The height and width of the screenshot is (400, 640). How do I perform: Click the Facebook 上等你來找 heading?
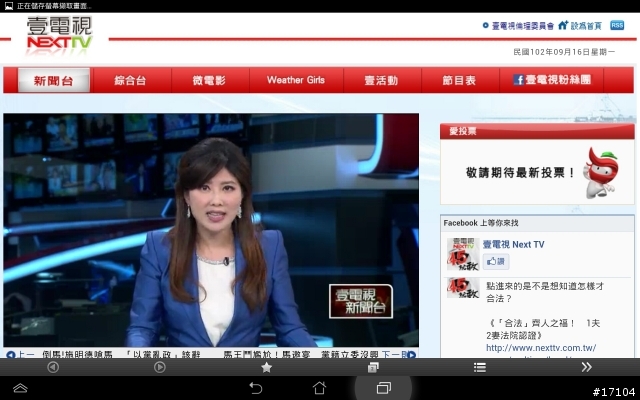pos(481,223)
